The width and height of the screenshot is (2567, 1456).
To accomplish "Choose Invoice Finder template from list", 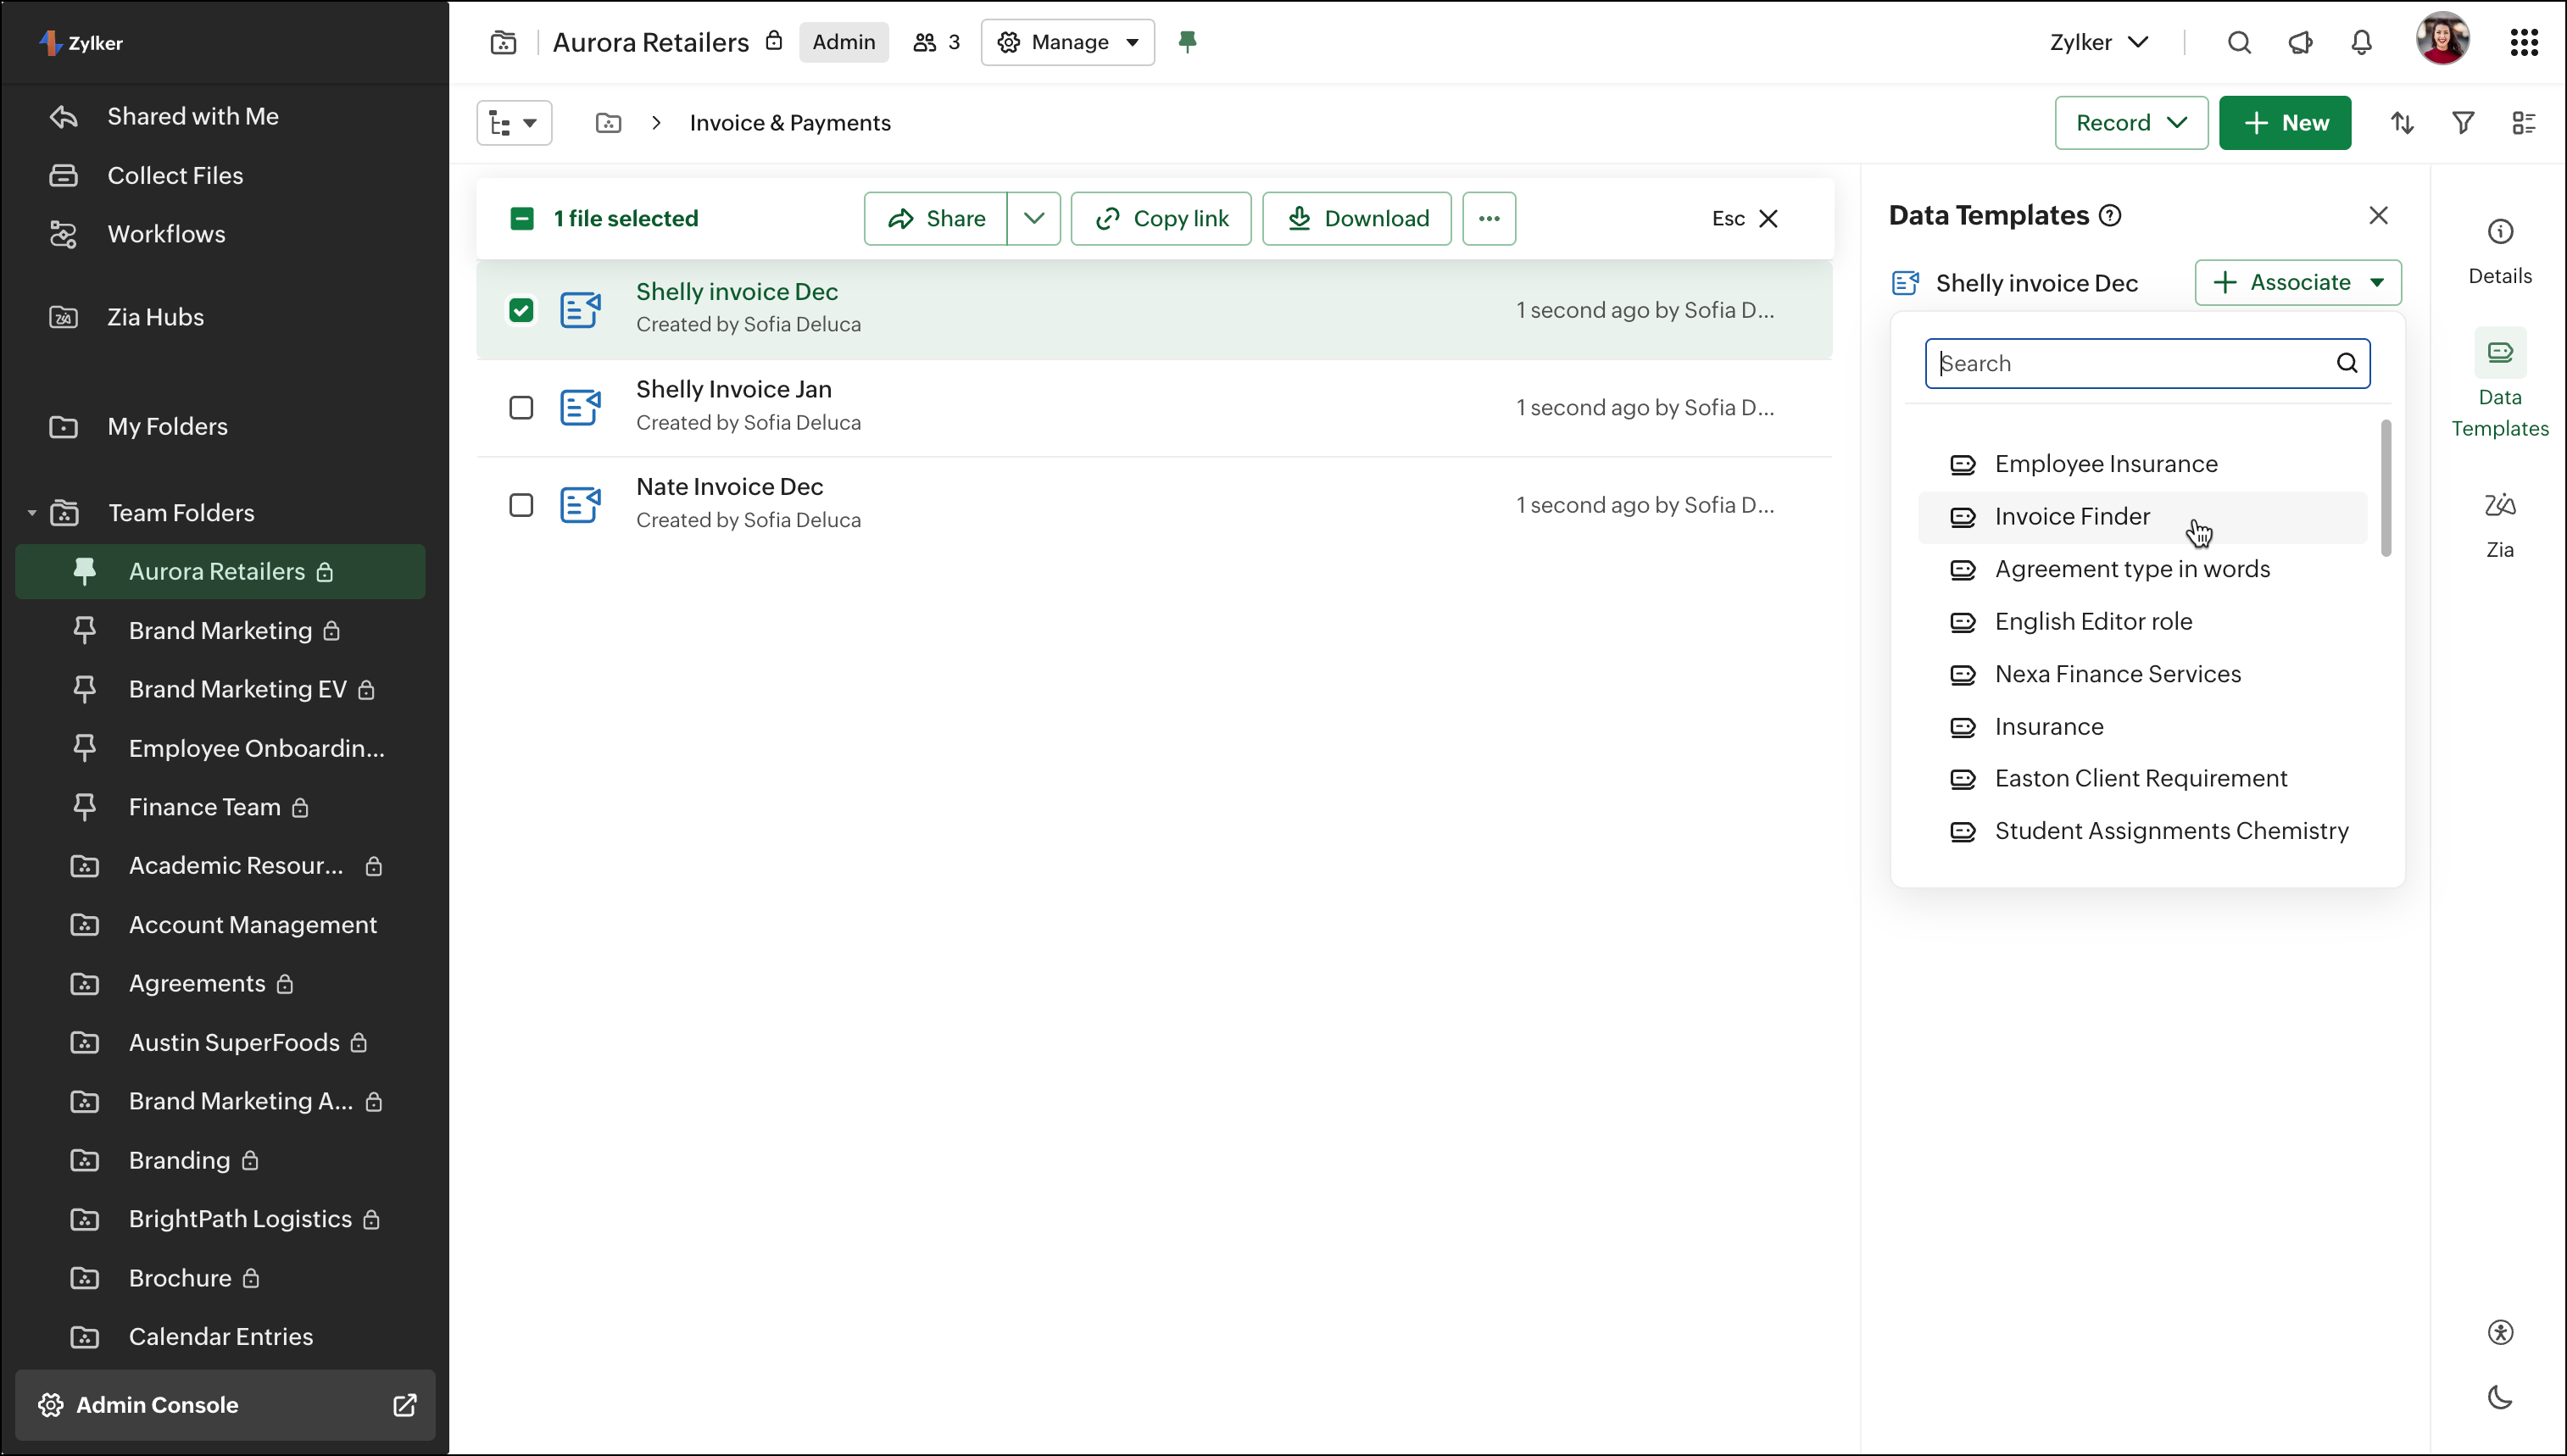I will pos(2071,517).
